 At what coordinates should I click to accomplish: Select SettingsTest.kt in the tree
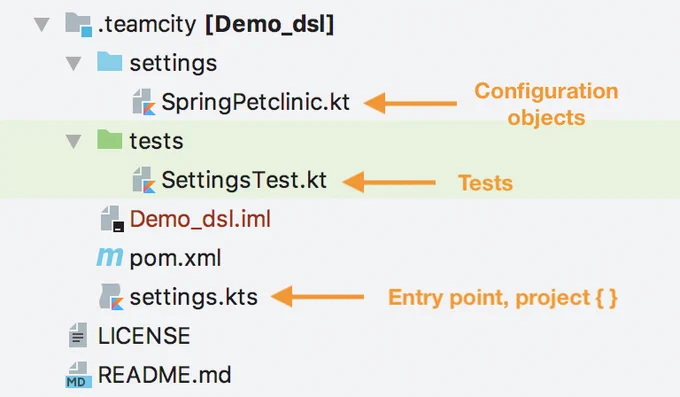[x=244, y=180]
